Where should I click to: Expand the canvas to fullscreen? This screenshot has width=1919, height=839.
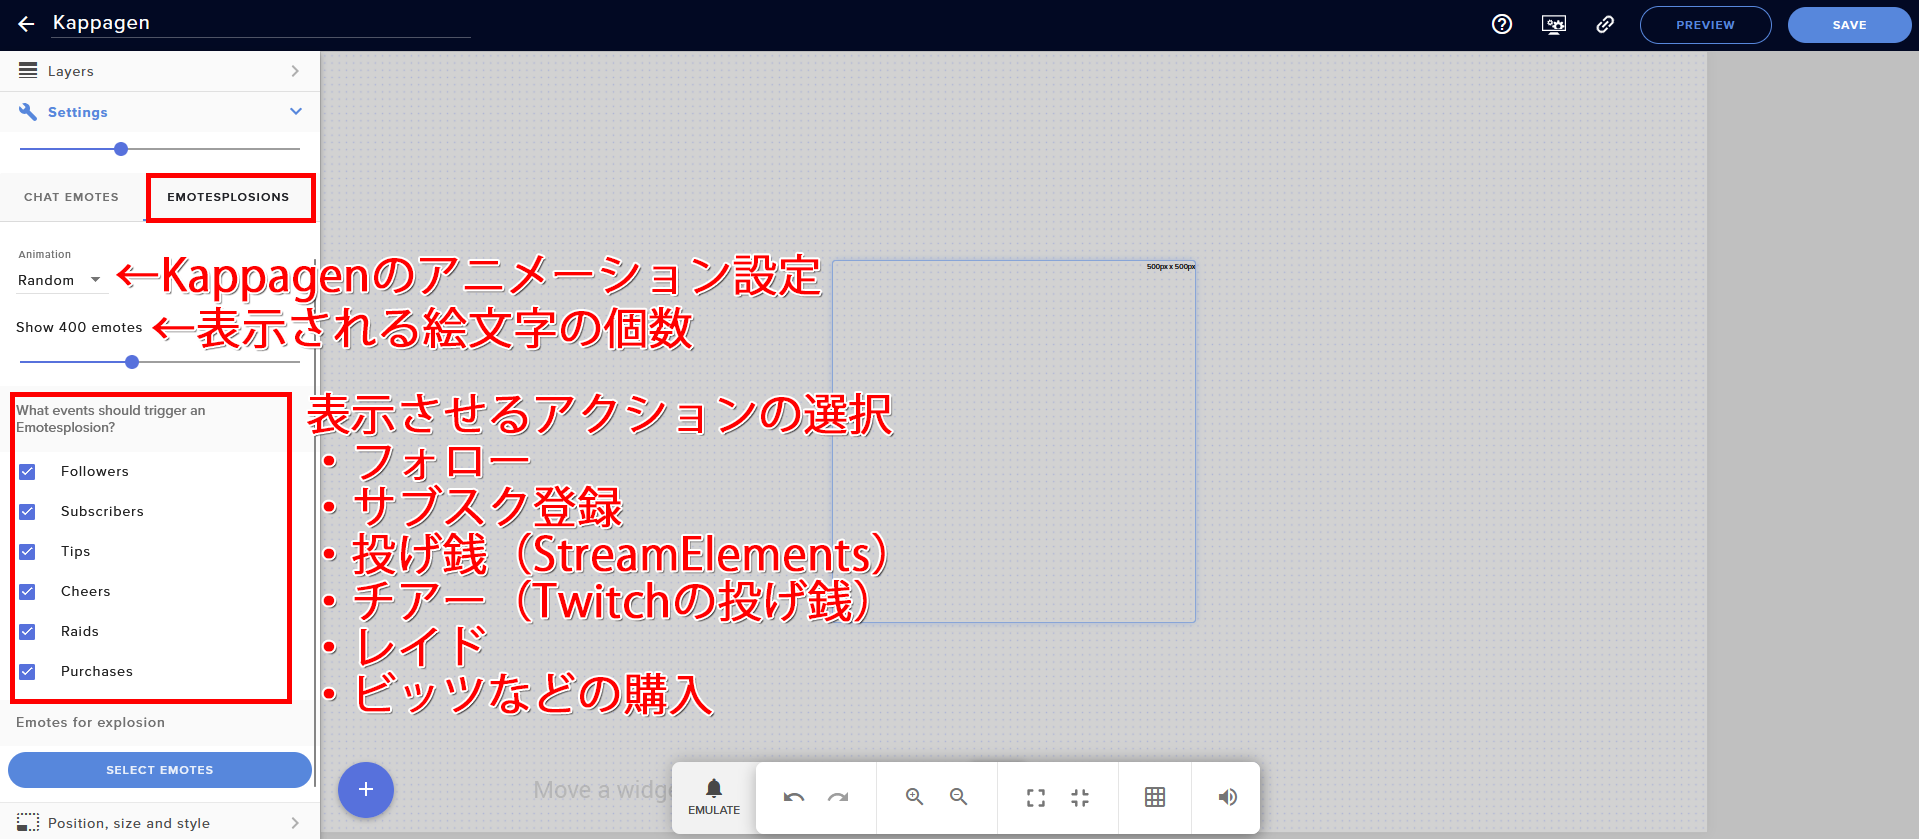tap(1036, 797)
